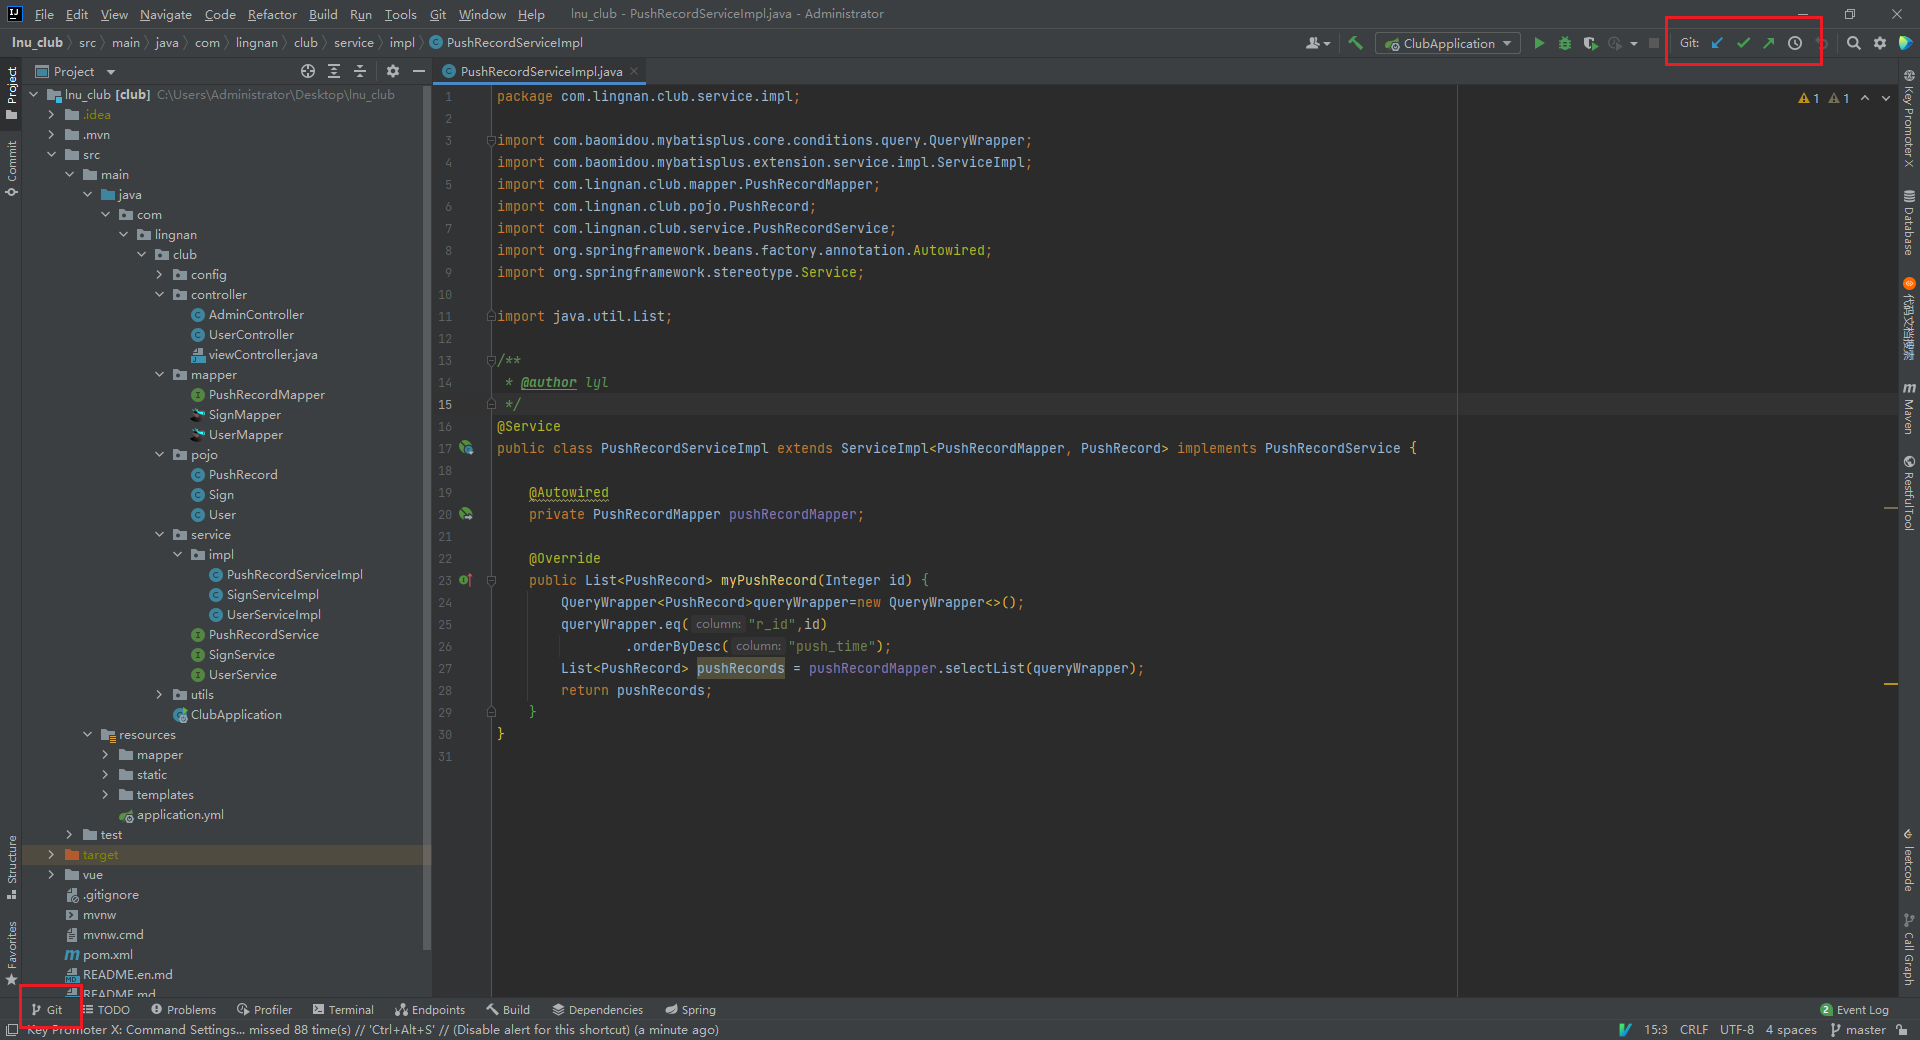This screenshot has height=1040, width=1920.
Task: Open the Build menu
Action: click(323, 14)
